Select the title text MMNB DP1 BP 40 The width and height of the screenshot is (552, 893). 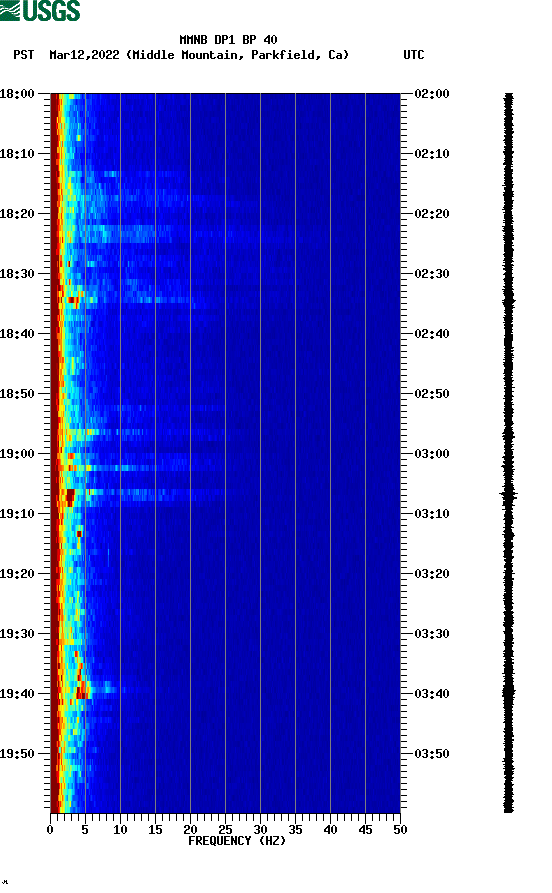pyautogui.click(x=228, y=40)
